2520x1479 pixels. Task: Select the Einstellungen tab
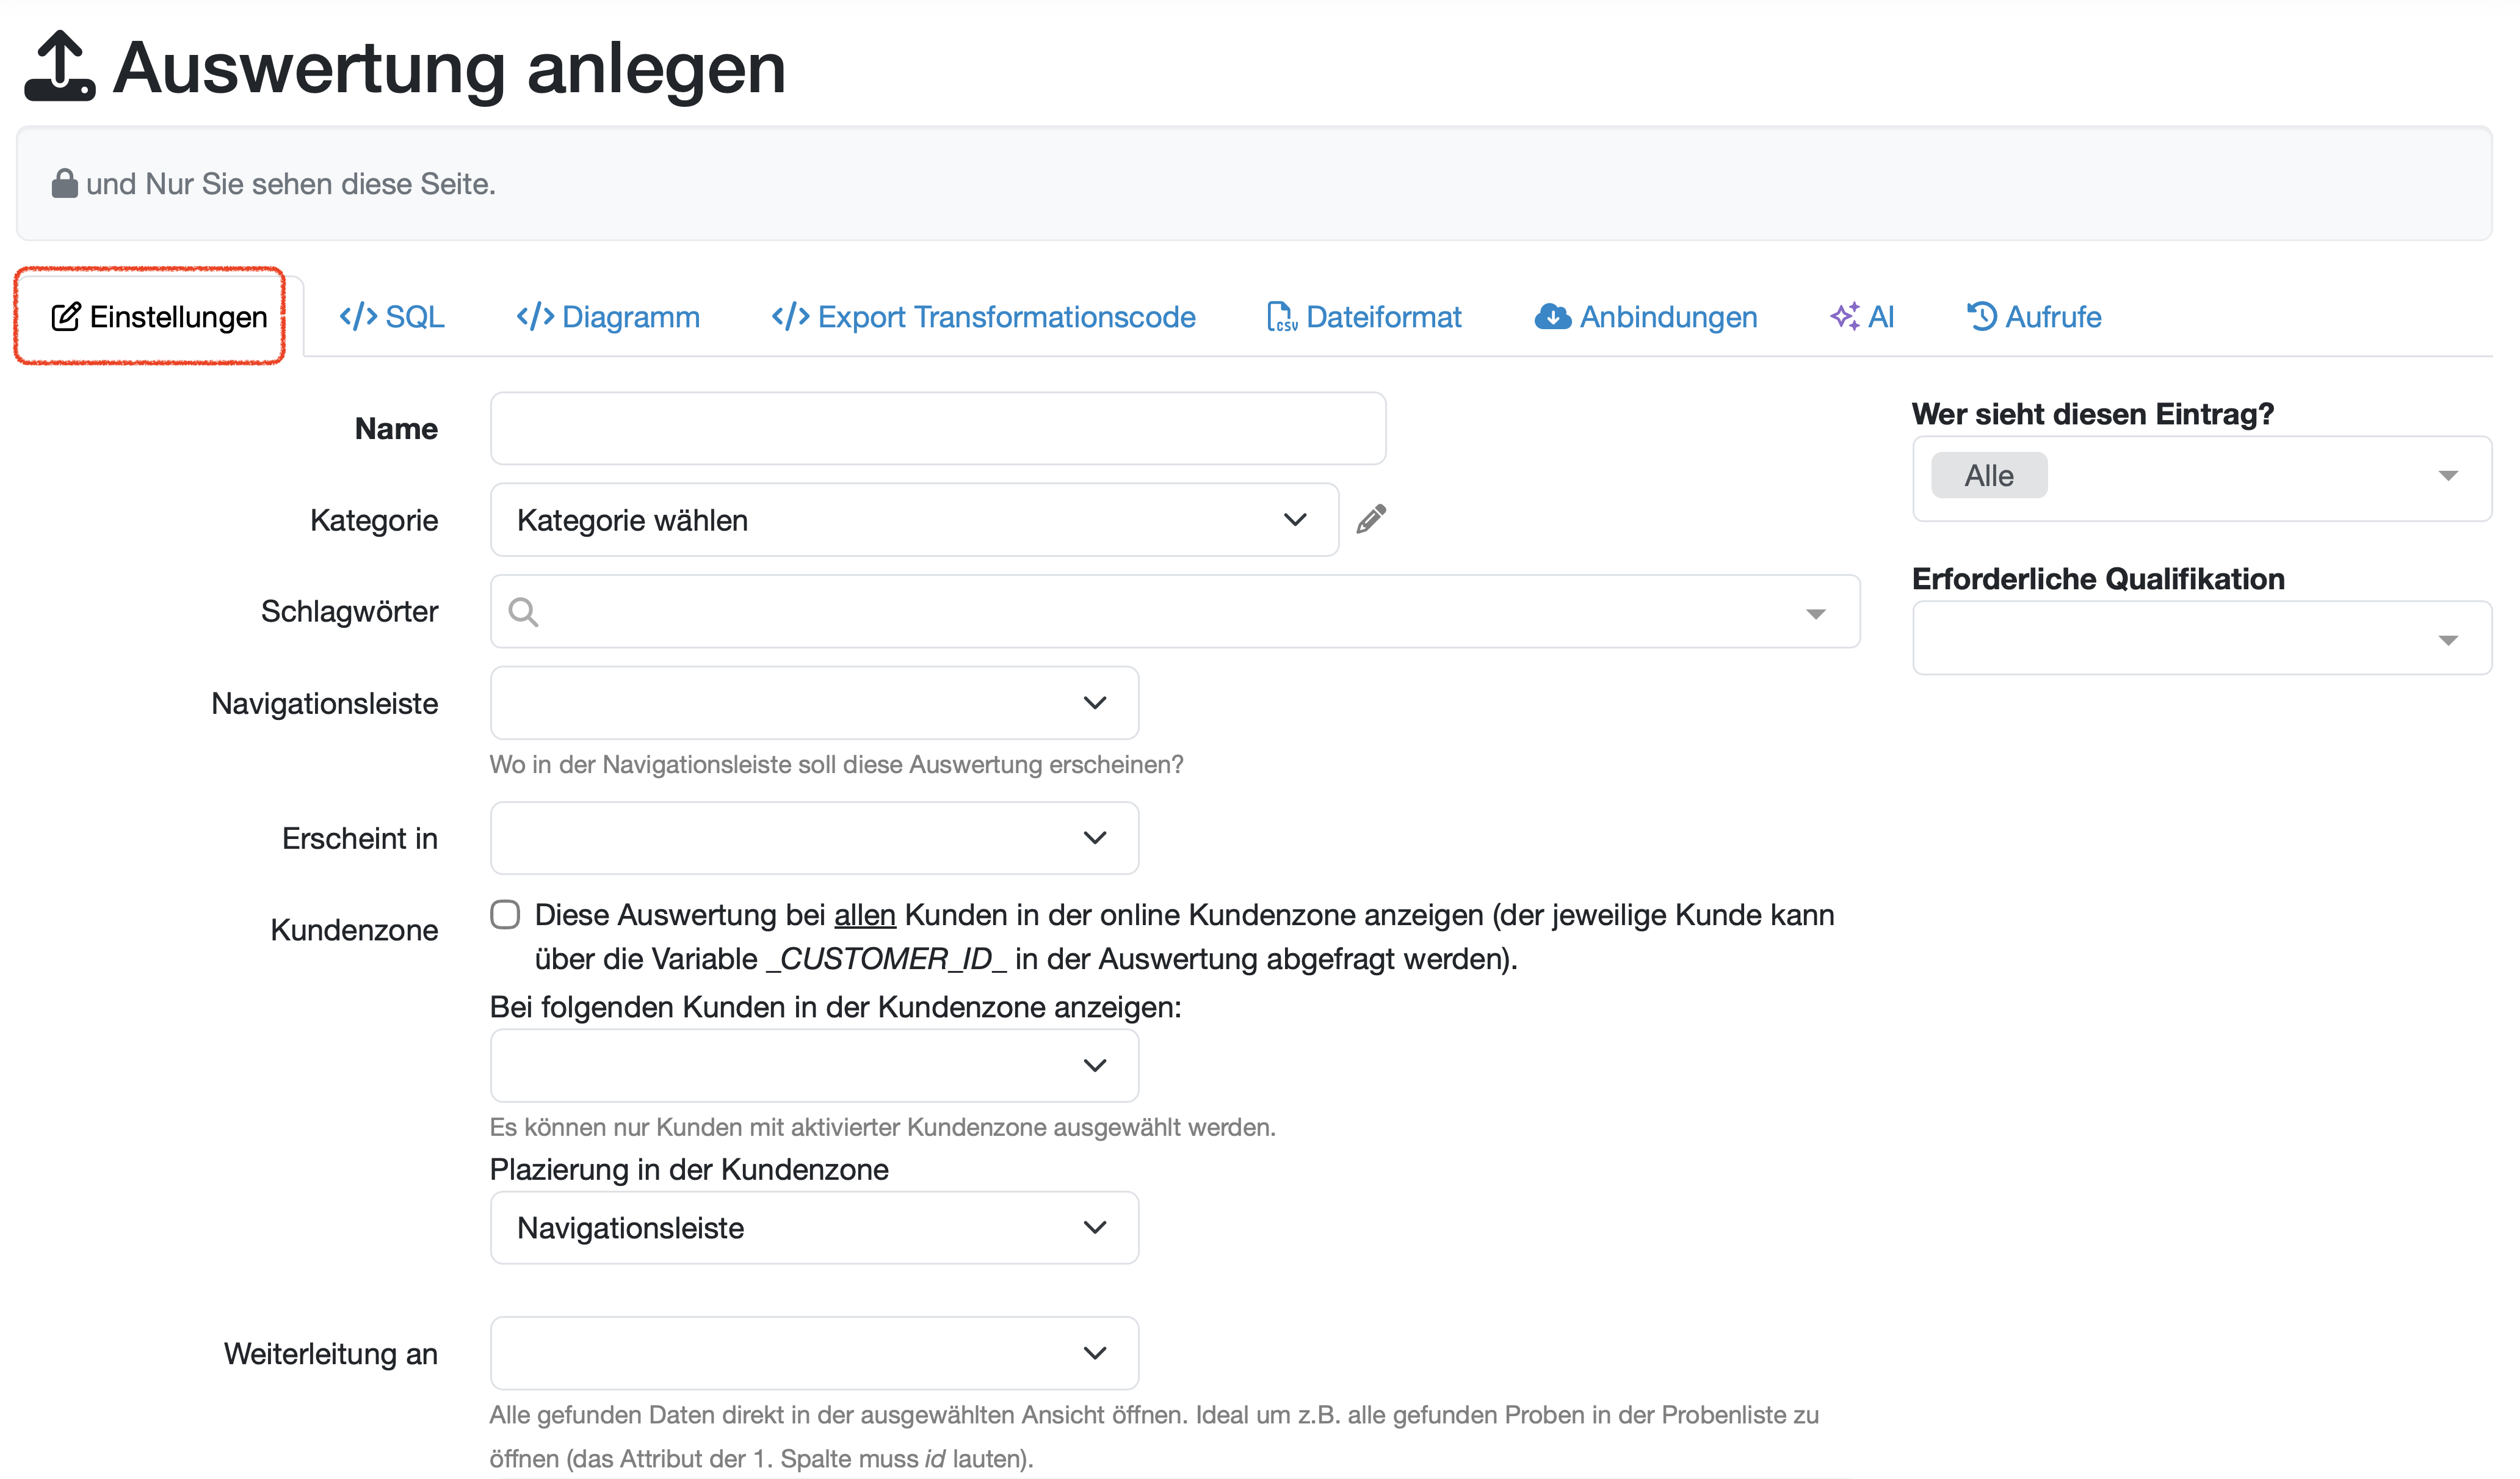pos(160,317)
